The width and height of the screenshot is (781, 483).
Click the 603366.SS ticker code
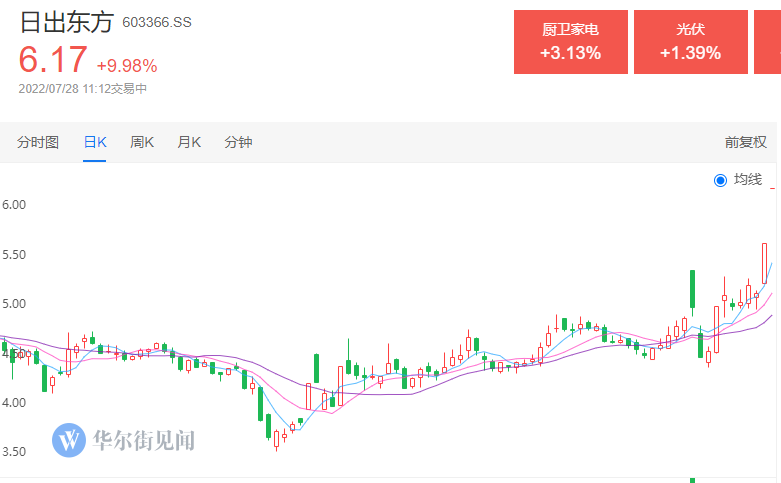pyautogui.click(x=156, y=23)
